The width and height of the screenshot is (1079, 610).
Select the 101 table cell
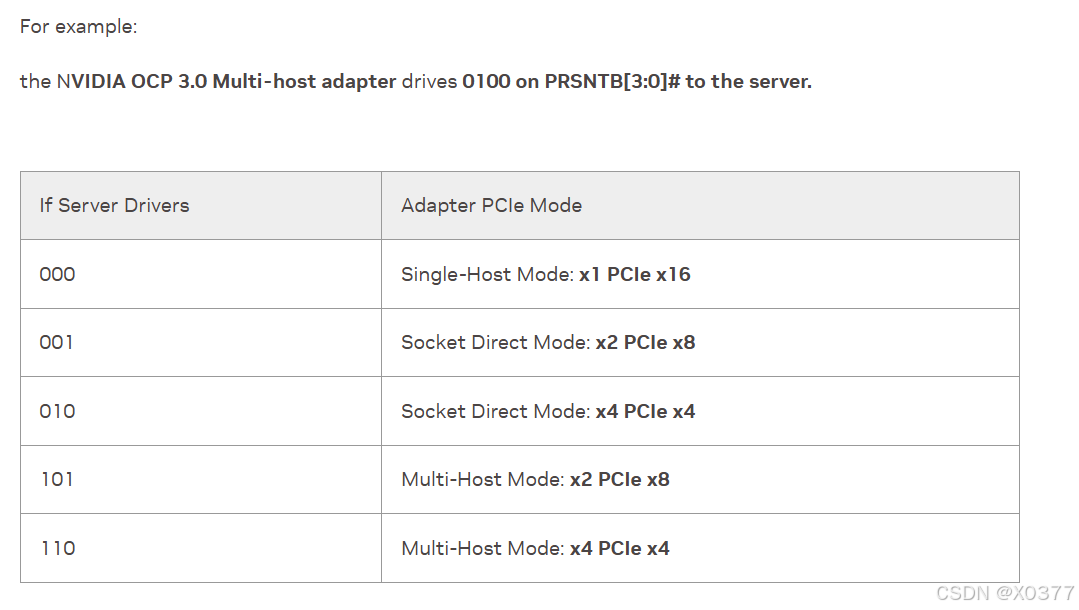click(201, 479)
